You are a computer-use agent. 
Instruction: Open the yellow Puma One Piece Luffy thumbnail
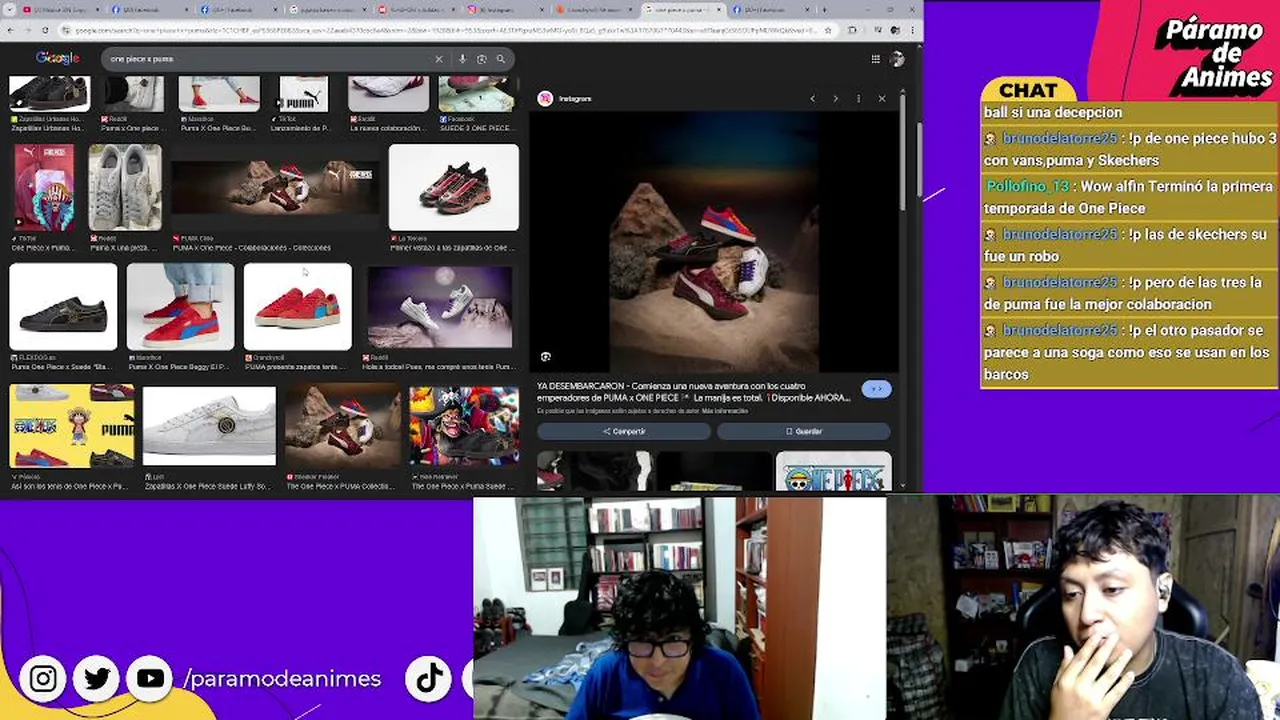click(x=71, y=426)
